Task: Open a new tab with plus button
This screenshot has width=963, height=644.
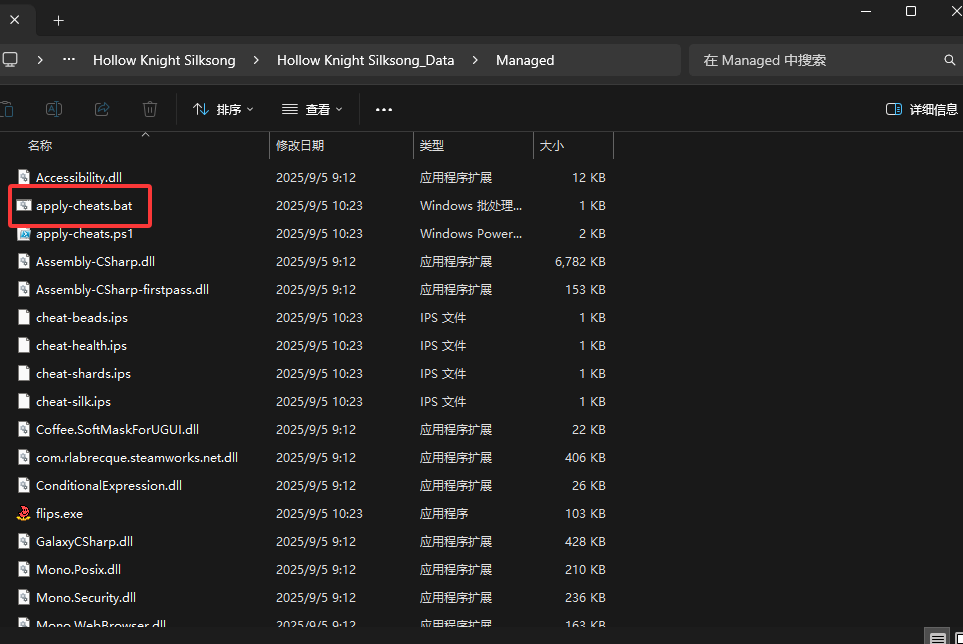Action: tap(58, 20)
